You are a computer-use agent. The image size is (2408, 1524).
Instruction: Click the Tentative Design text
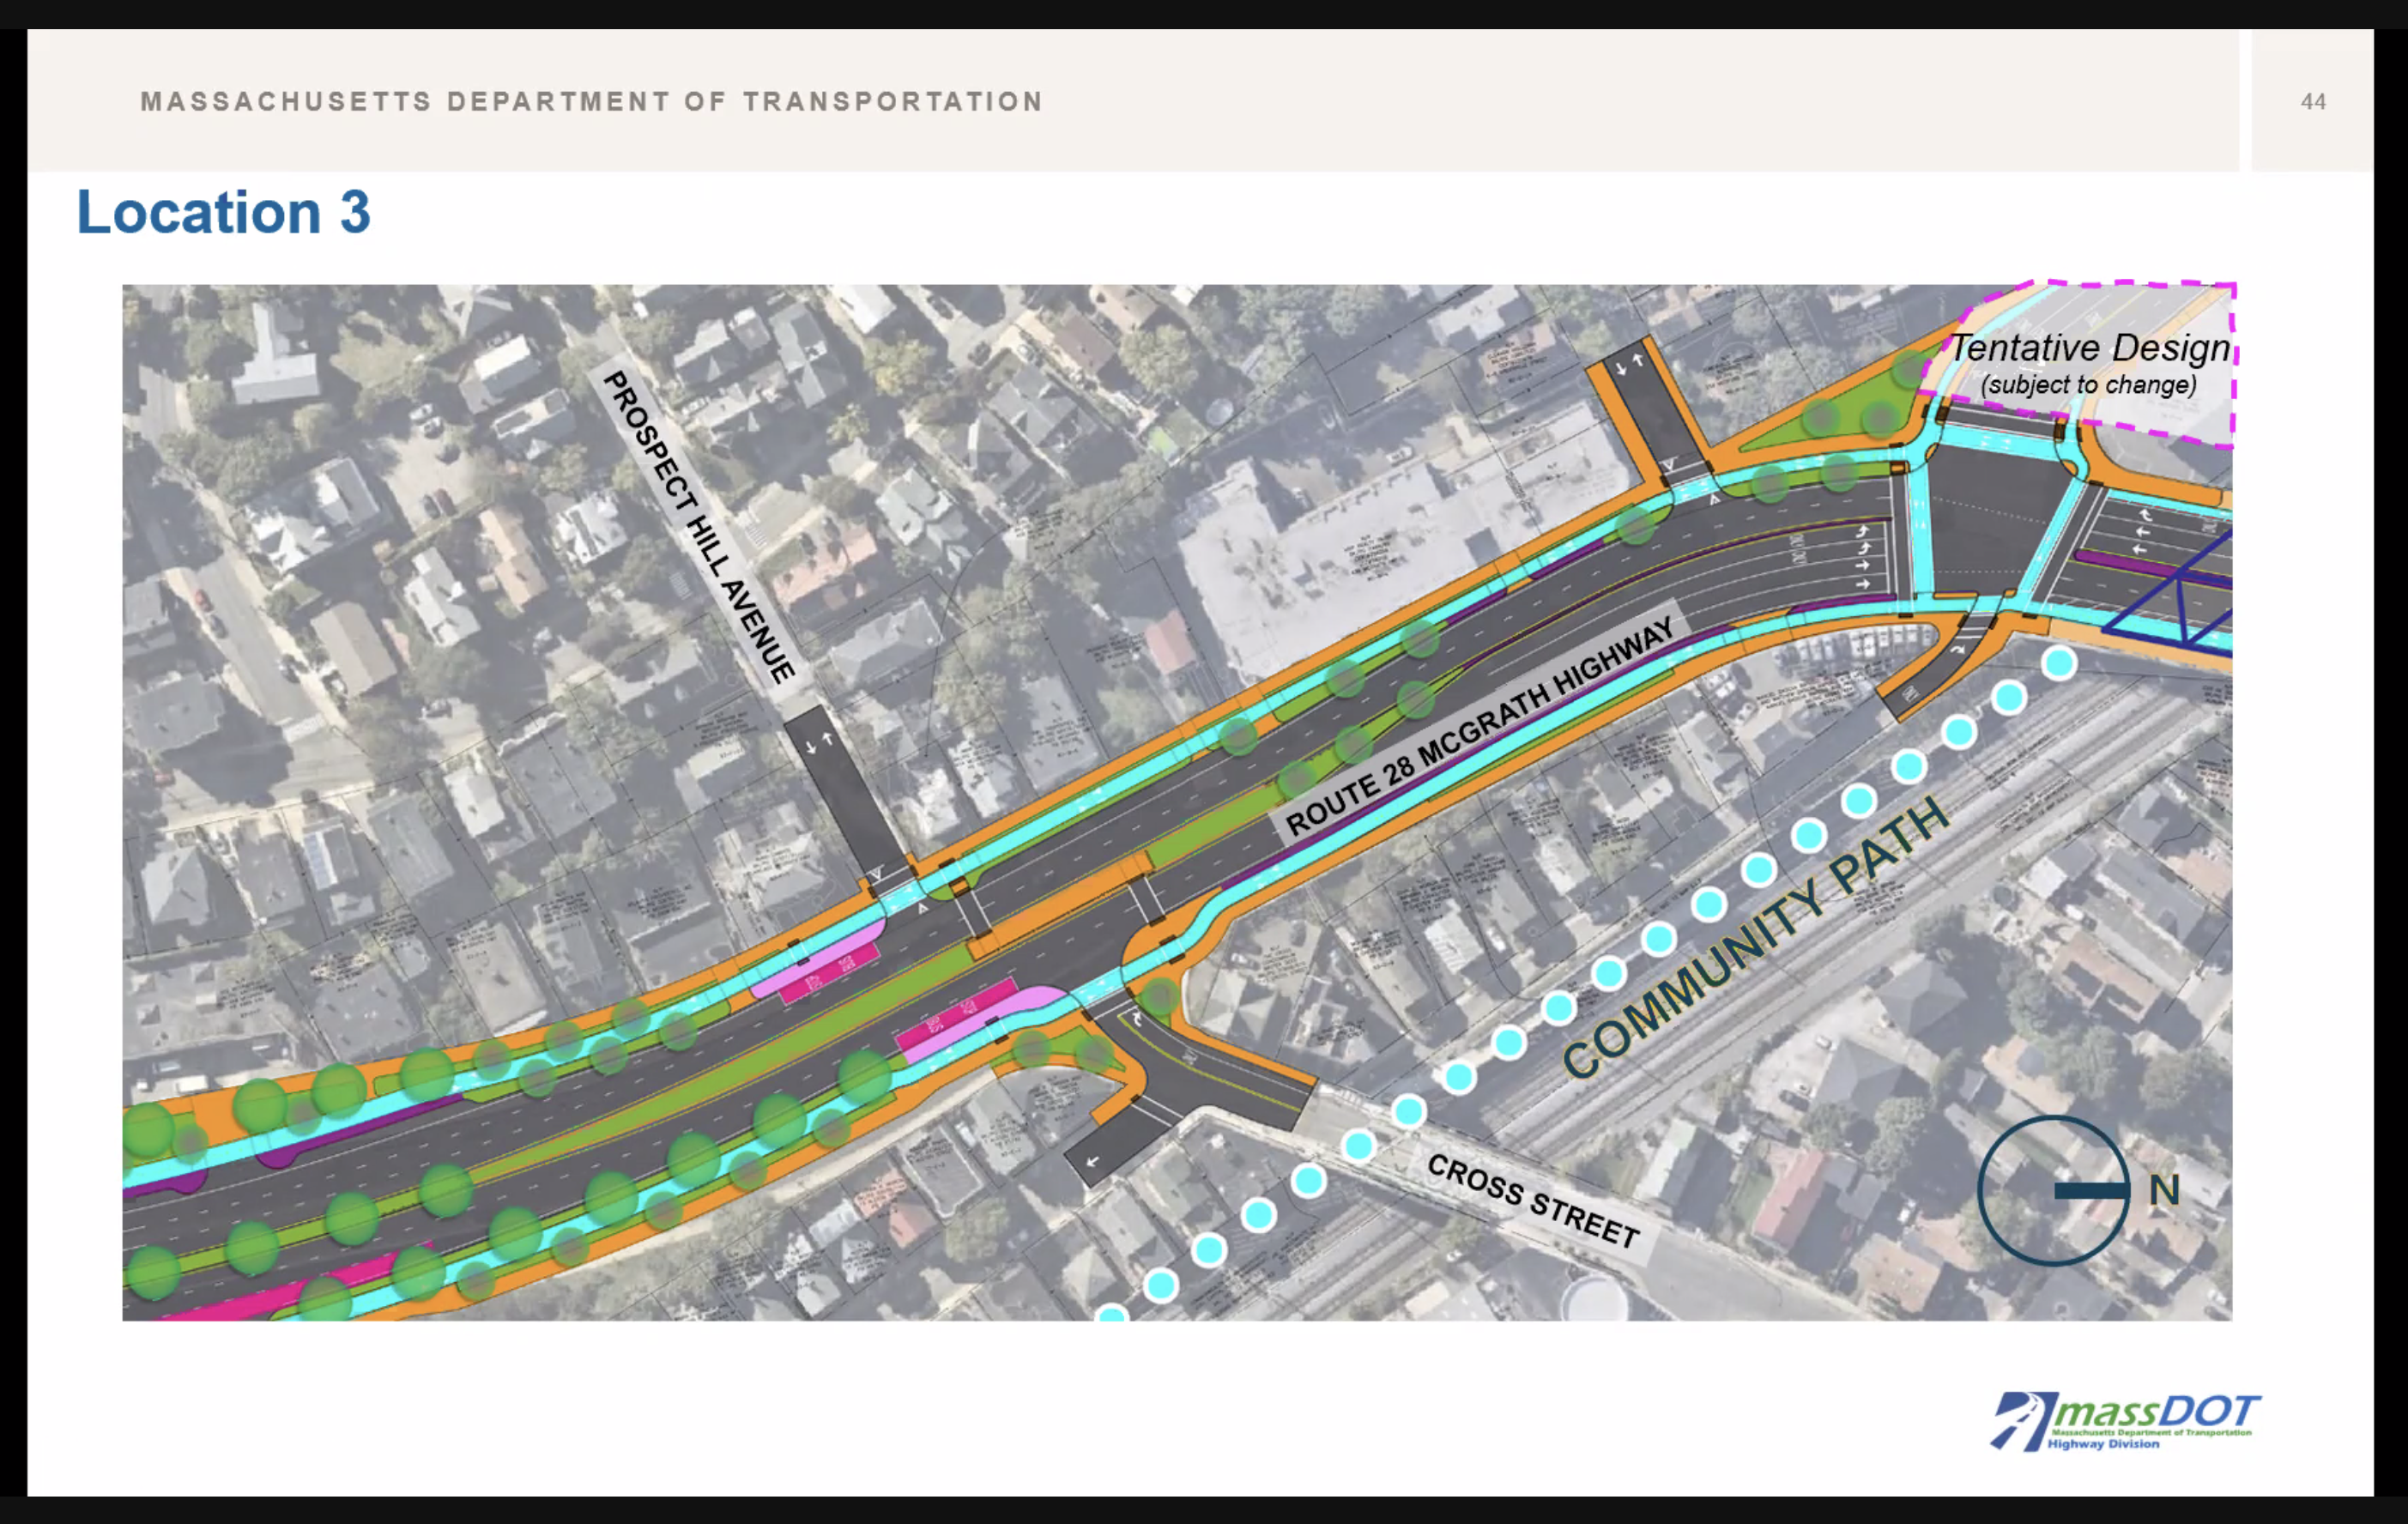pos(2088,348)
